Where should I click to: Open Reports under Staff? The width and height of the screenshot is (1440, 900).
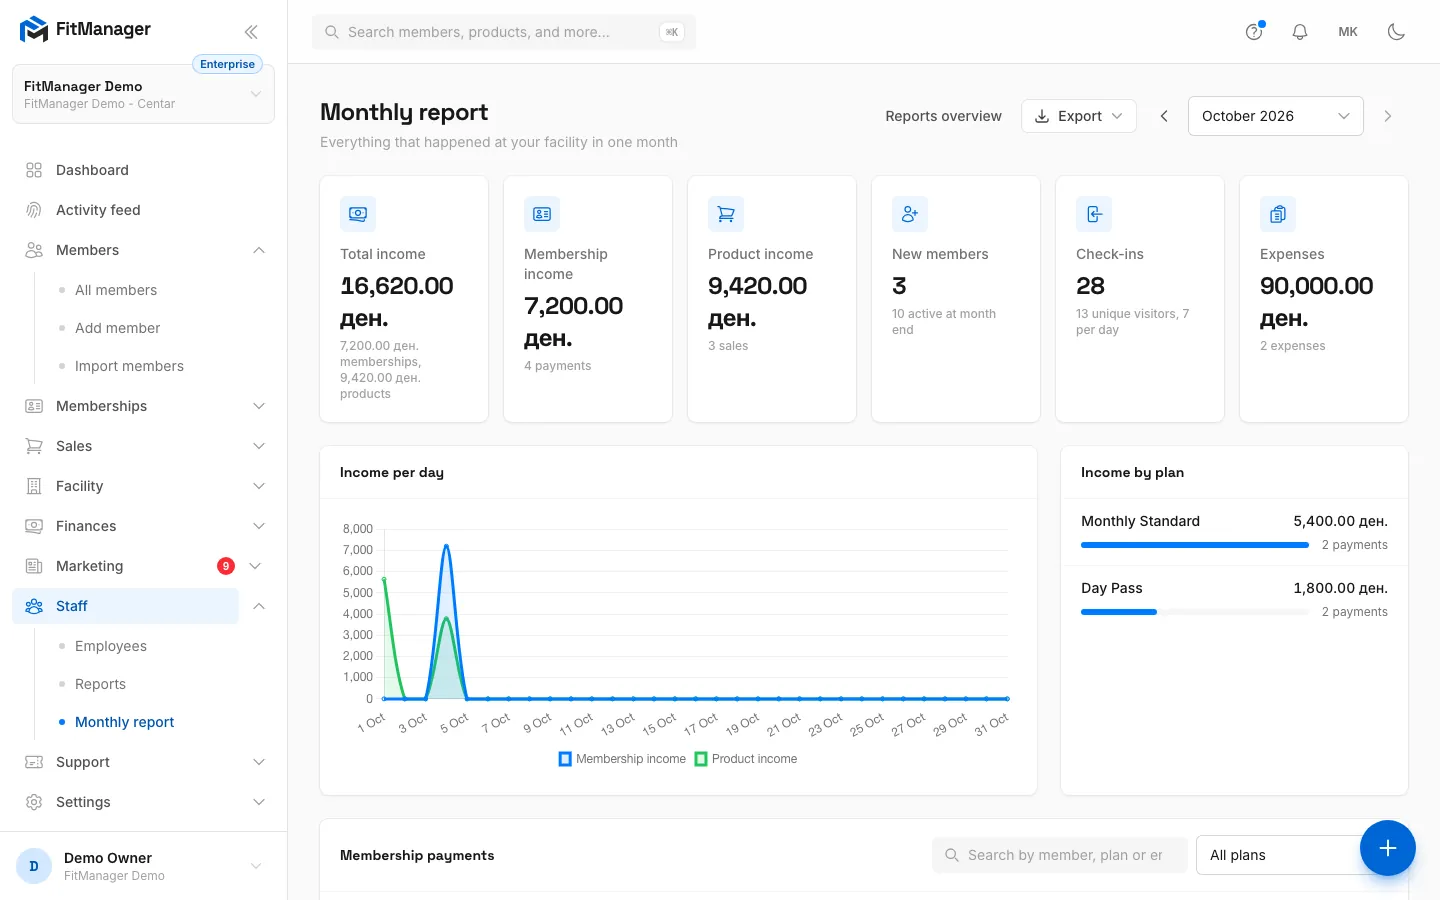click(x=100, y=684)
